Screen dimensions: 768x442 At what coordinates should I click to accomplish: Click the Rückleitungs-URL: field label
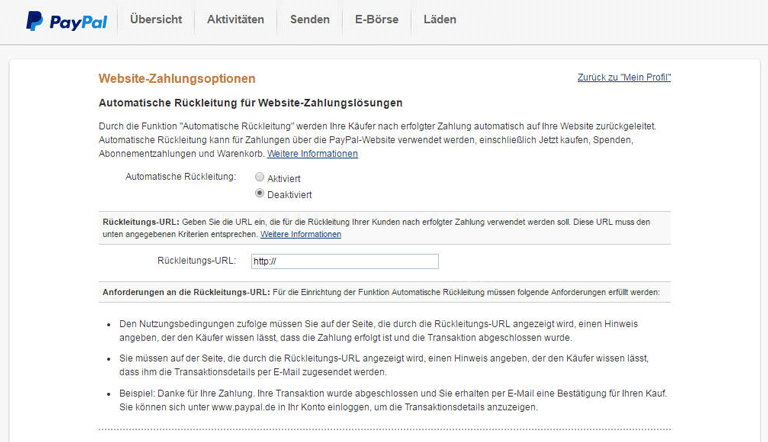click(196, 261)
